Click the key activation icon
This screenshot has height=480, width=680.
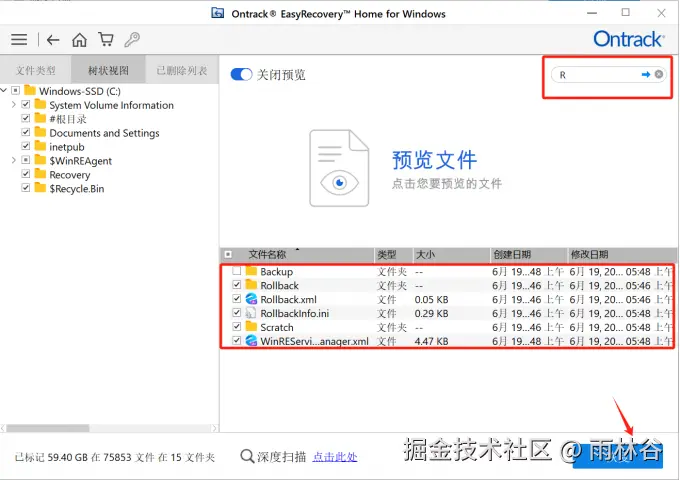pyautogui.click(x=132, y=39)
